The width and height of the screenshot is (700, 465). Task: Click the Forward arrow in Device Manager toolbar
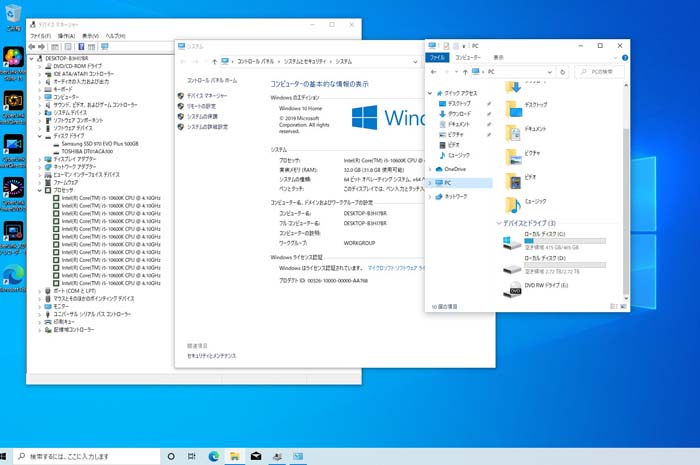click(x=42, y=46)
